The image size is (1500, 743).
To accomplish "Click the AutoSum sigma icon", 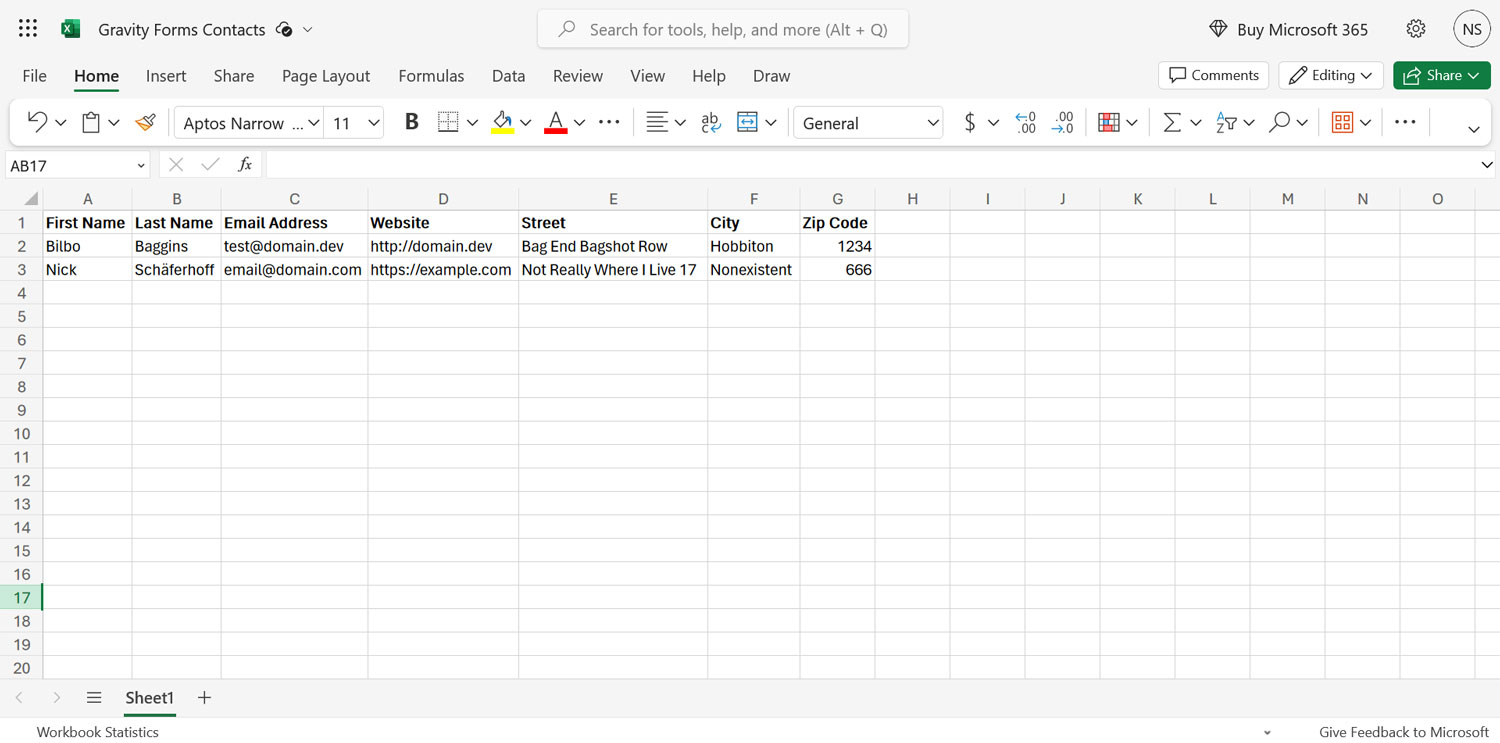I will (x=1171, y=122).
